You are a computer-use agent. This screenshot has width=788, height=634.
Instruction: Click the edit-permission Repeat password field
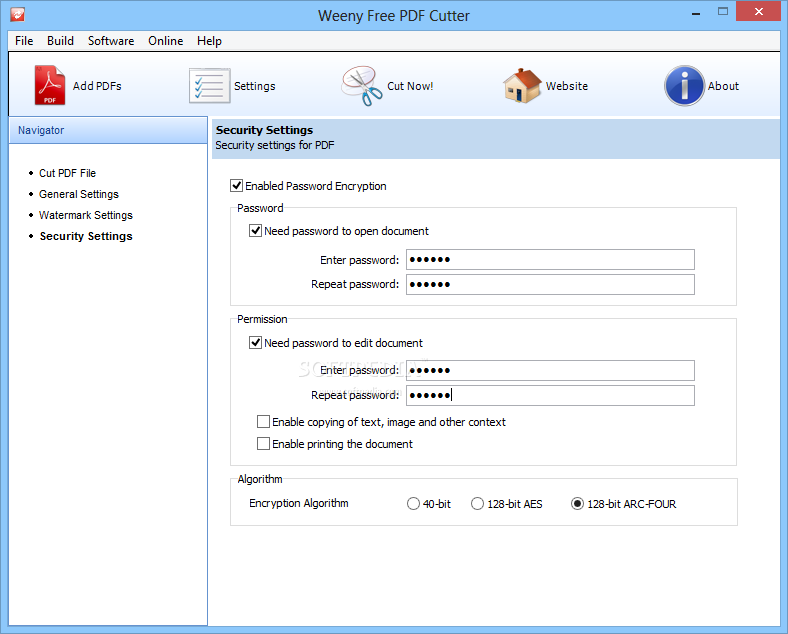pyautogui.click(x=550, y=395)
